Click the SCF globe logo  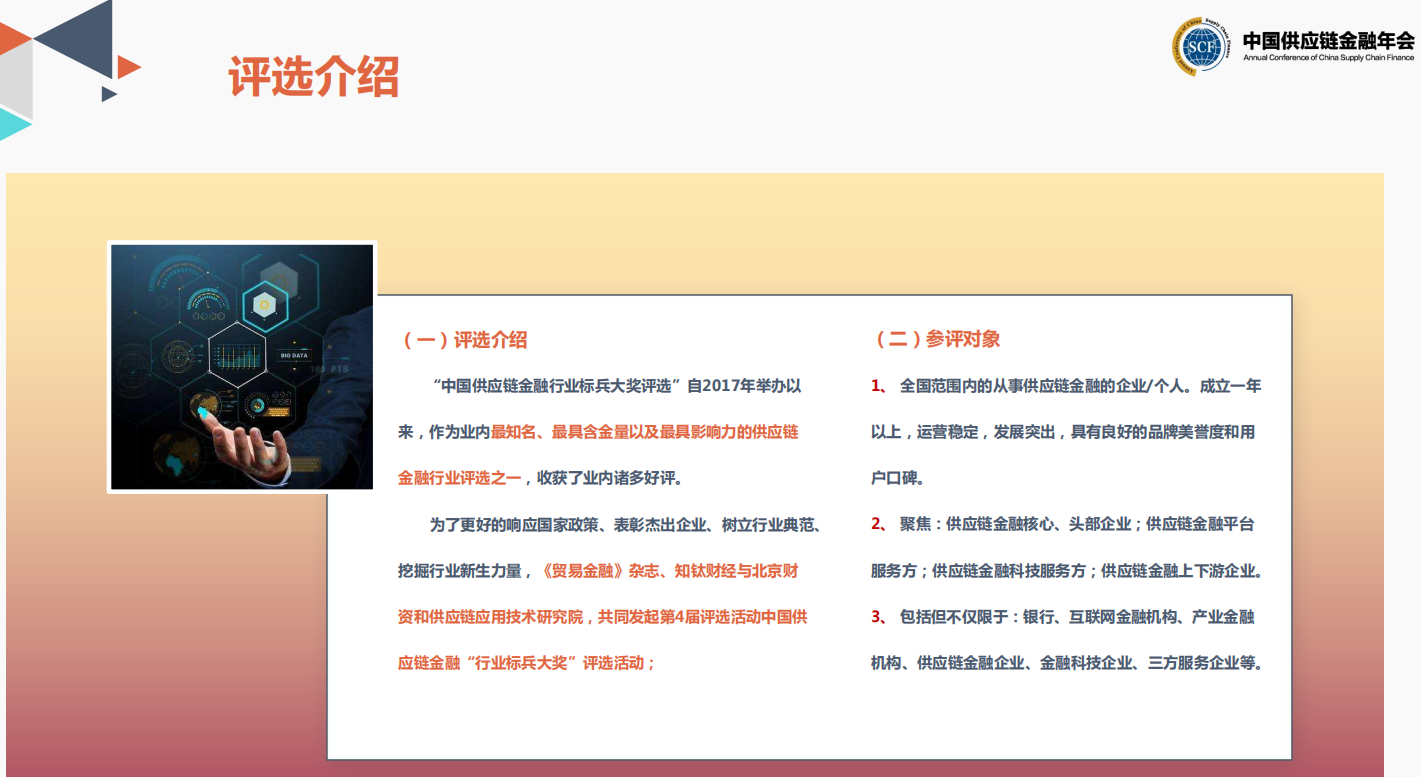point(1200,46)
